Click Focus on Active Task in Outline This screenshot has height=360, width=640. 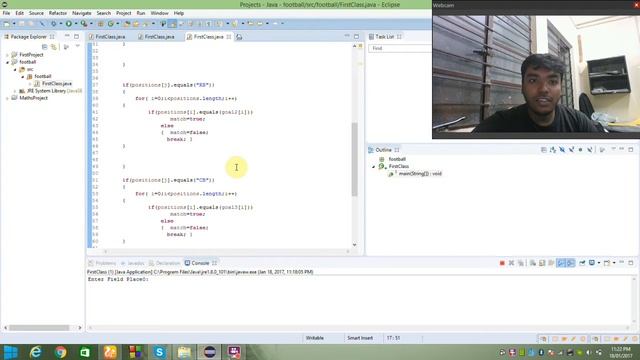pos(602,150)
